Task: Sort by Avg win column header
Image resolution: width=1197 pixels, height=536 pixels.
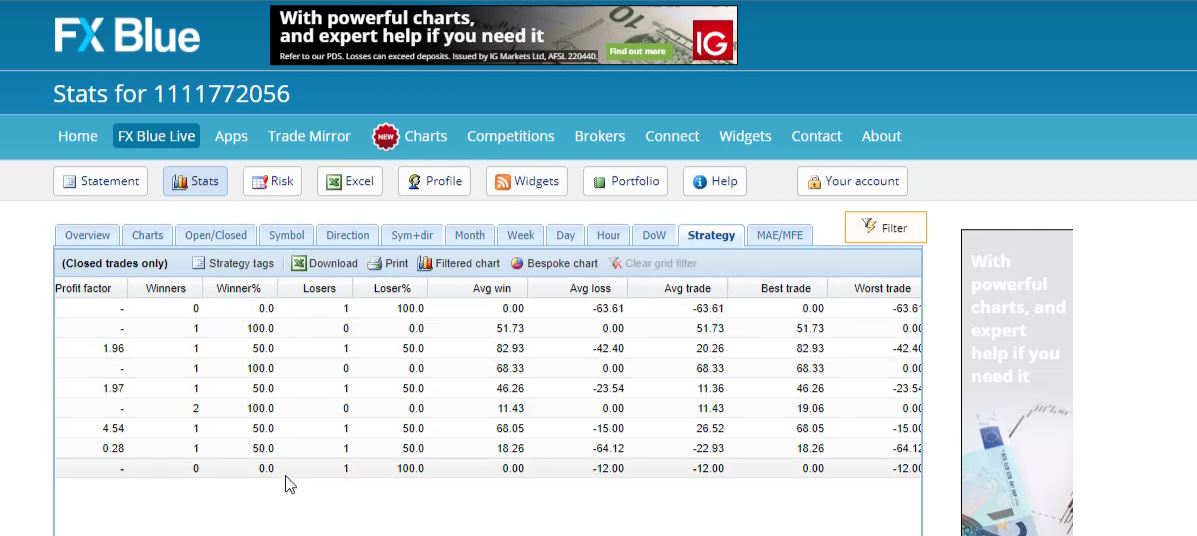Action: (478, 288)
